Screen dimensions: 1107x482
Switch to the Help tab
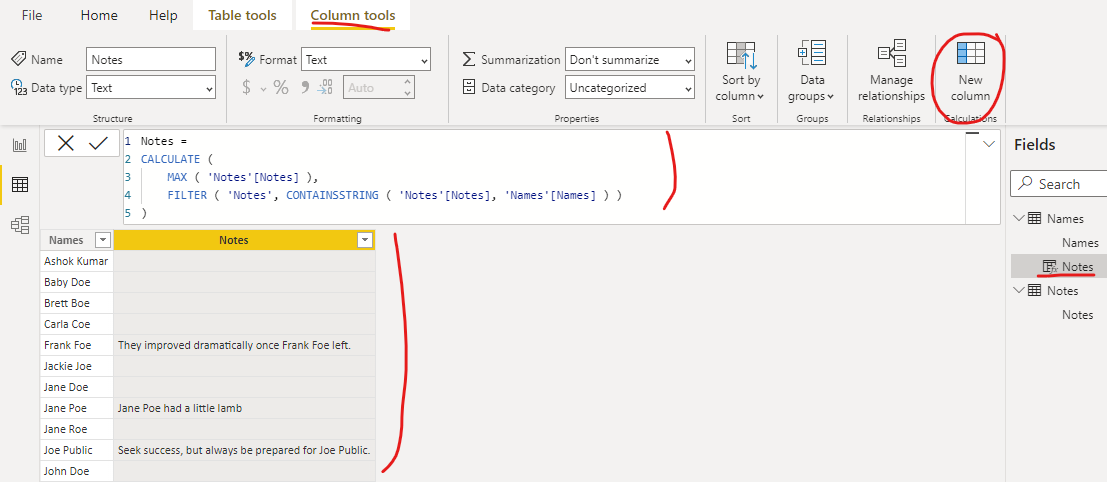(x=163, y=15)
